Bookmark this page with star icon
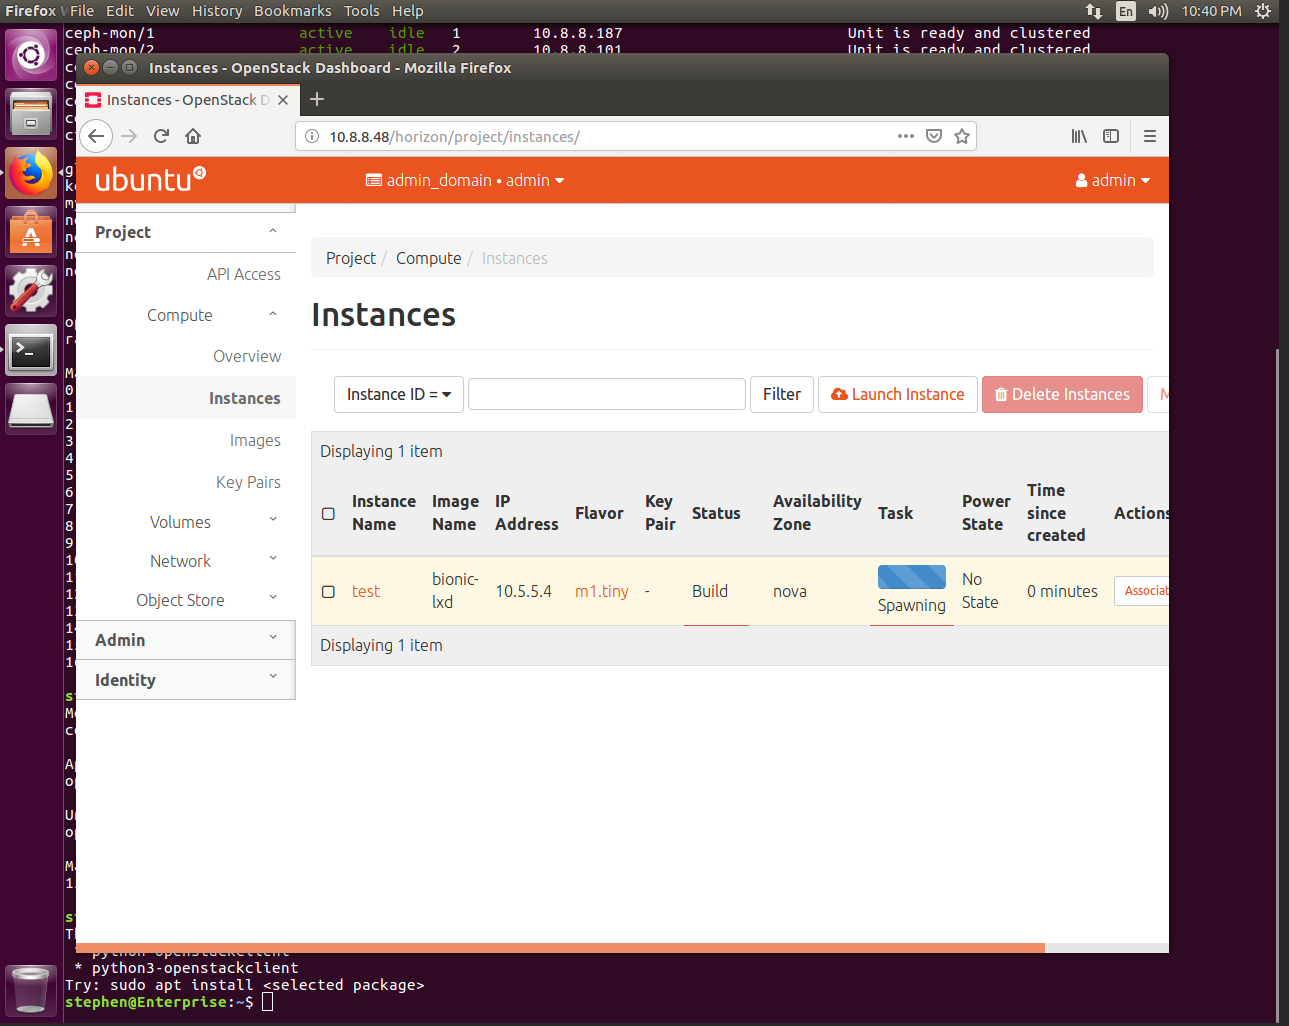This screenshot has width=1289, height=1026. [962, 136]
